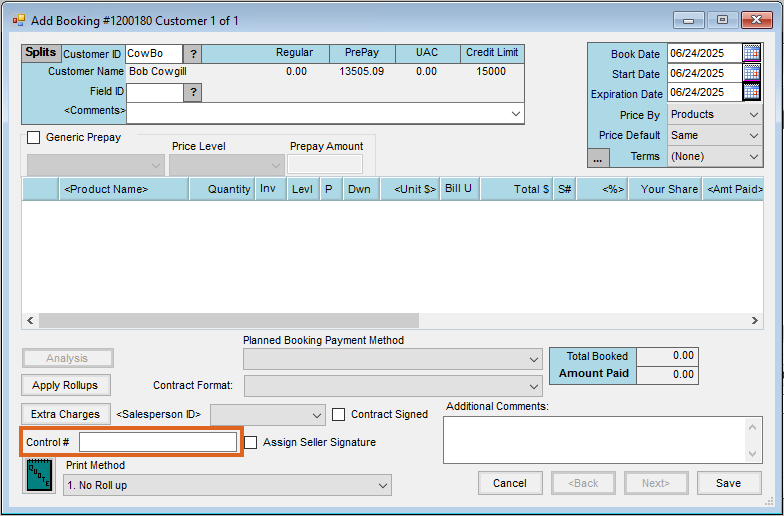Click the Cancel button
This screenshot has width=784, height=516.
(510, 483)
